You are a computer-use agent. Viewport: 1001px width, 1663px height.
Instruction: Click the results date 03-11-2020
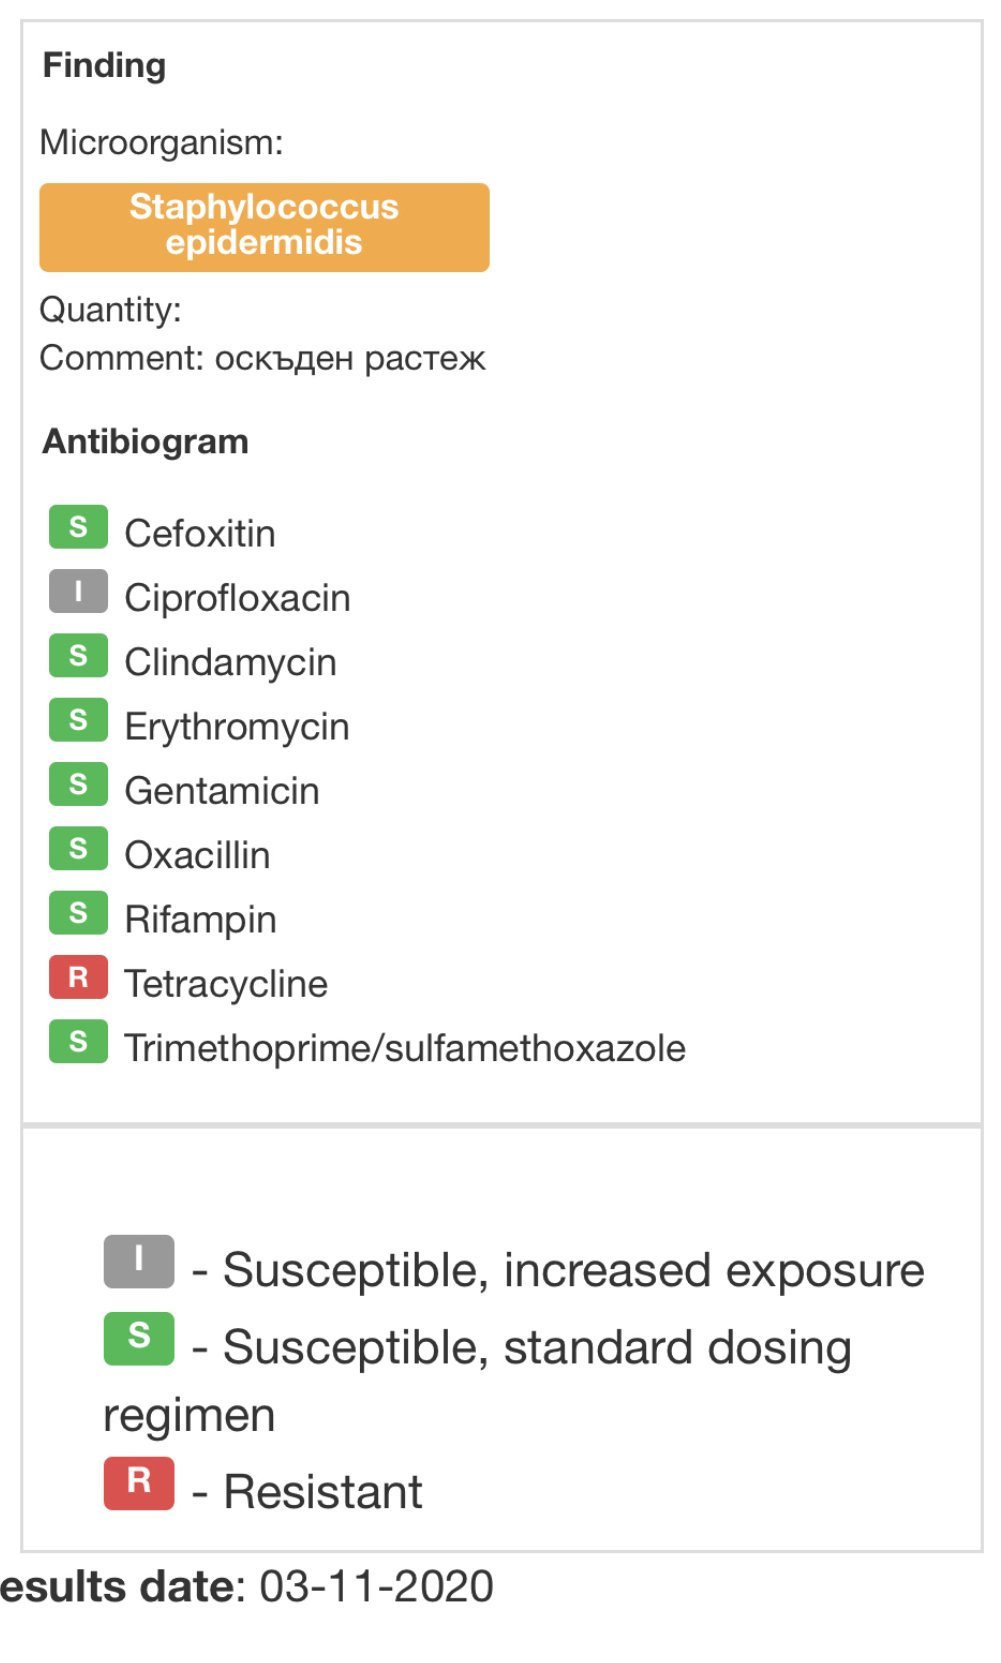(x=376, y=1586)
